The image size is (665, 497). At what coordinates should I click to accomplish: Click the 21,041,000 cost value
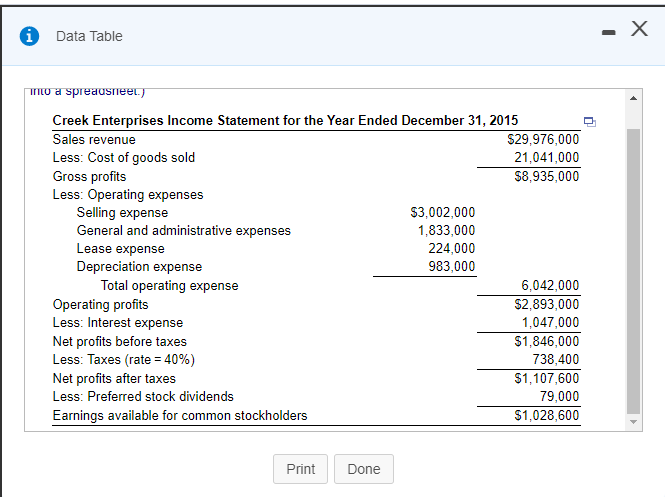coord(547,157)
